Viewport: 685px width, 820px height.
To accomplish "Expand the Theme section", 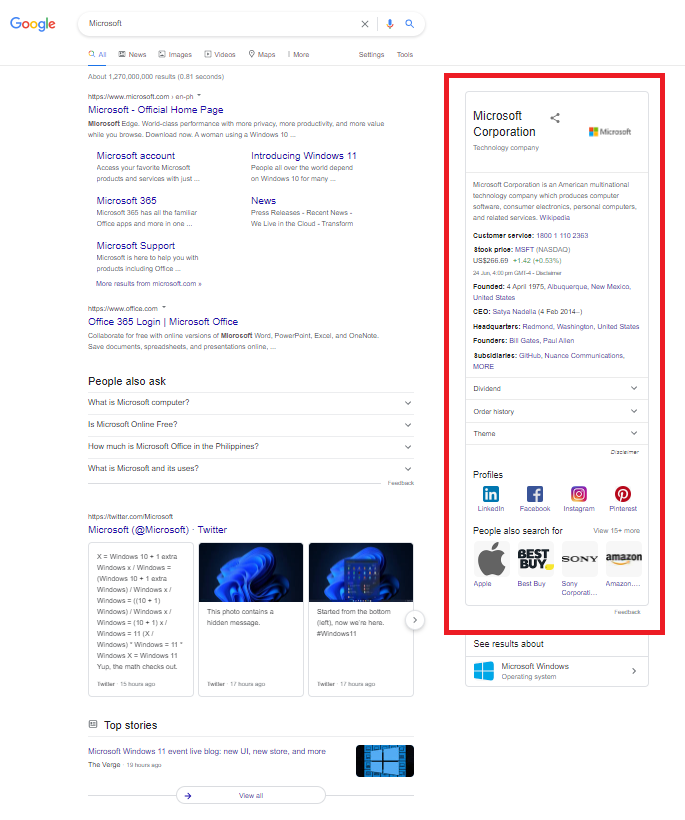I will click(x=557, y=434).
